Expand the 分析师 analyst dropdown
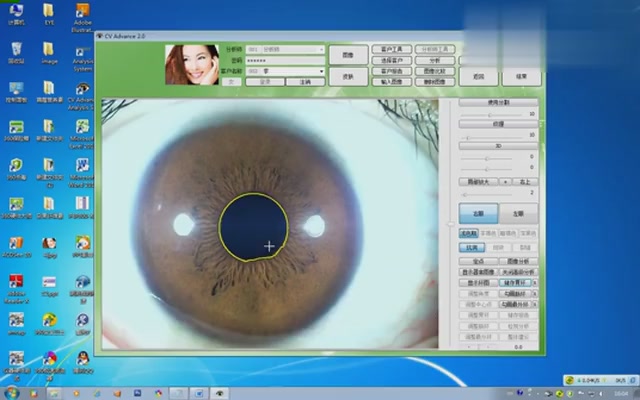 click(x=320, y=48)
